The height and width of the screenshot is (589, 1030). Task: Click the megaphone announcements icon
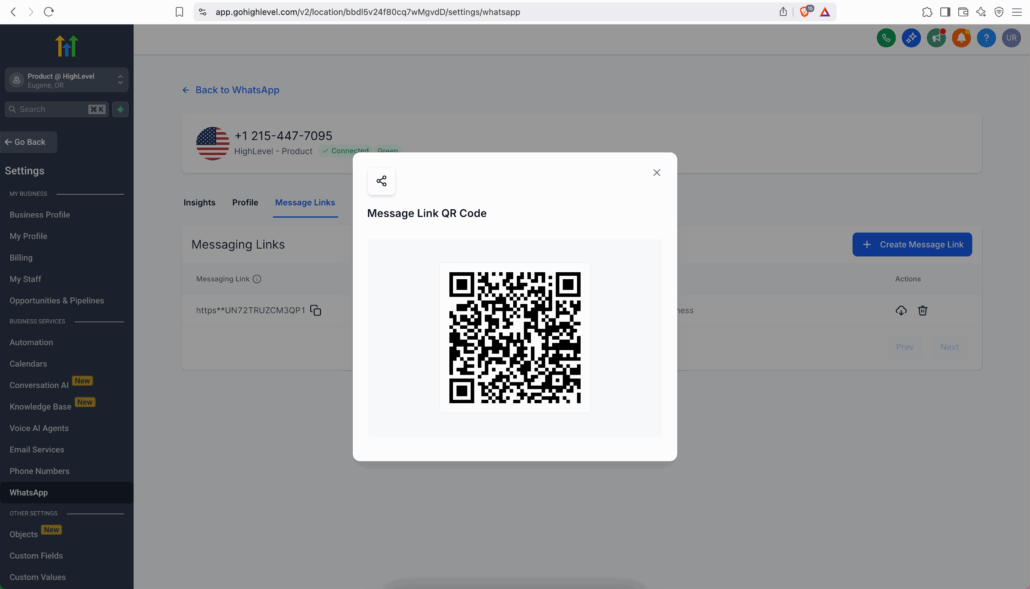coord(936,38)
